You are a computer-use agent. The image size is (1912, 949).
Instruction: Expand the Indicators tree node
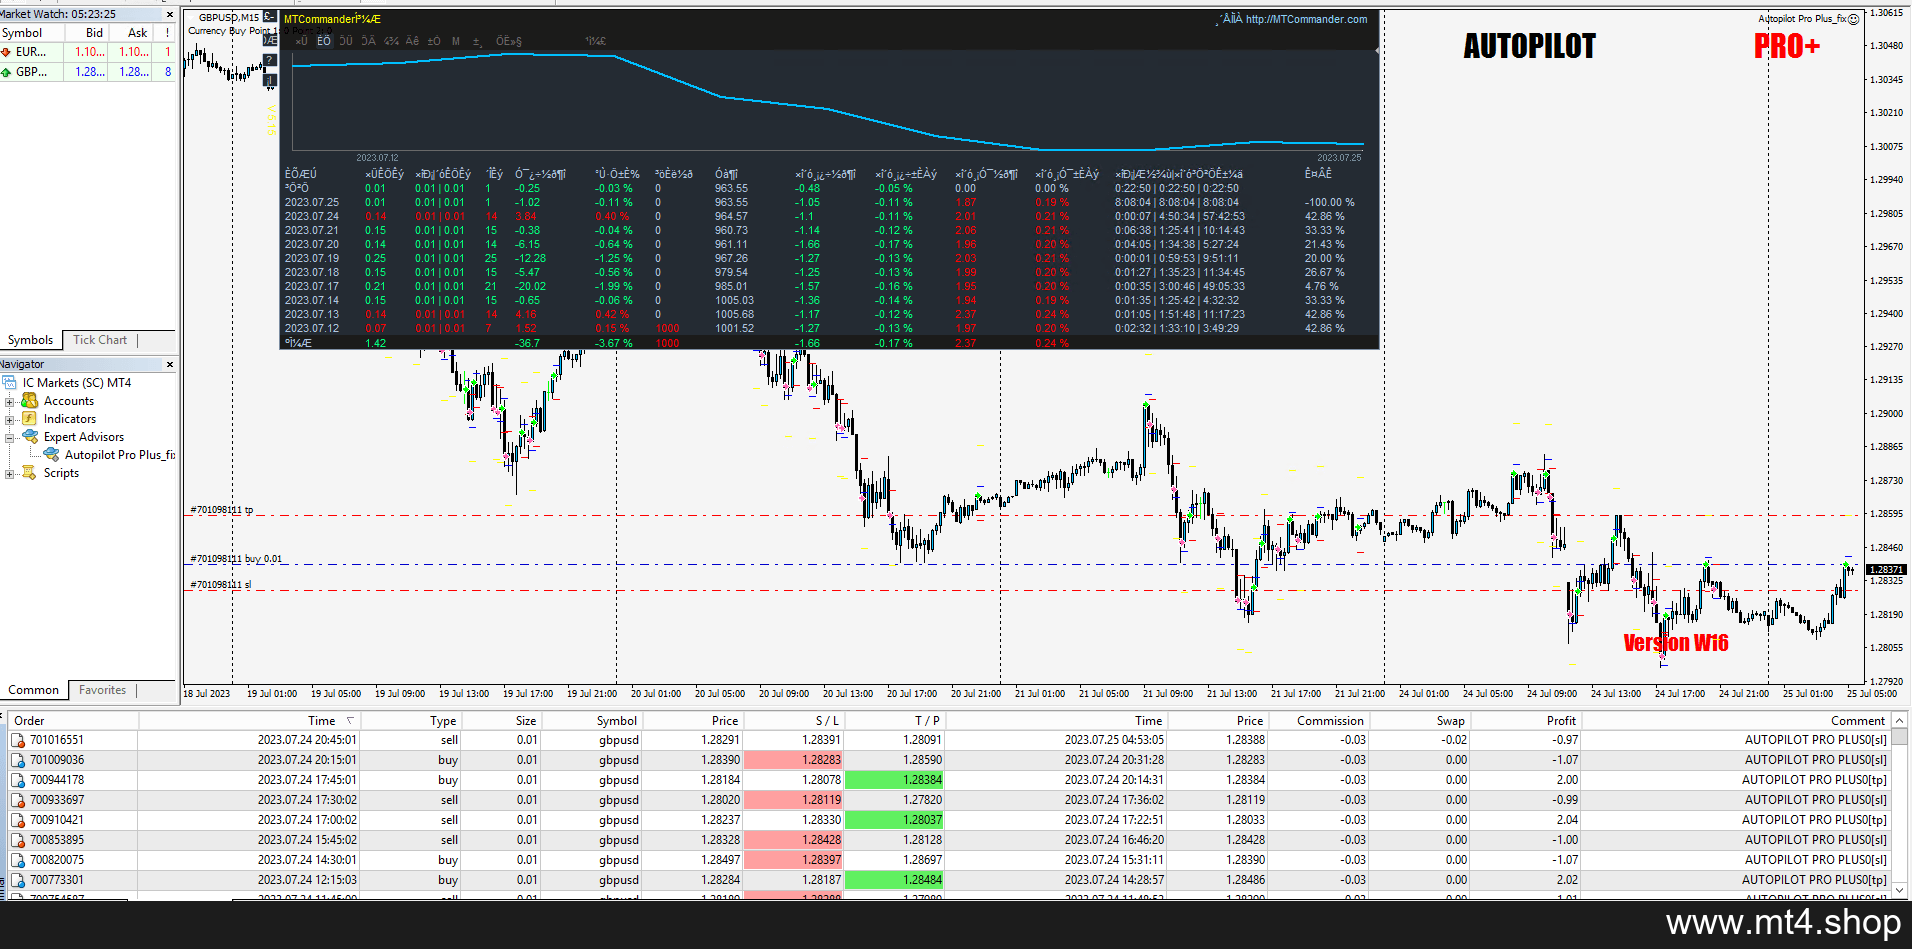[10, 420]
